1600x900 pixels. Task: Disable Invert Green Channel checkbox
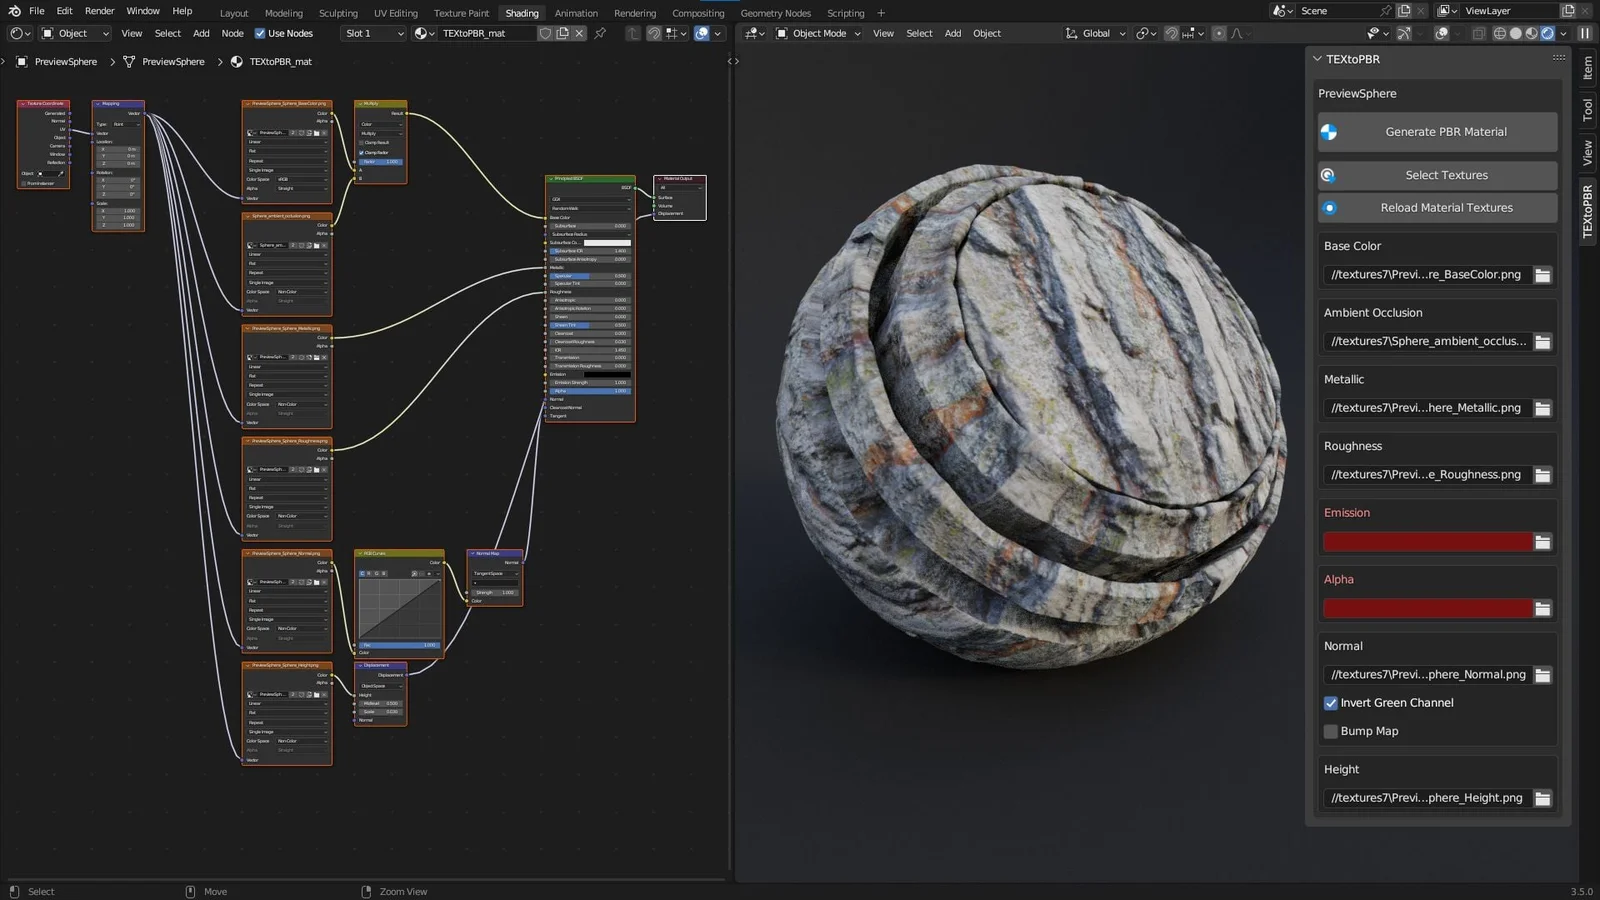[x=1331, y=703]
